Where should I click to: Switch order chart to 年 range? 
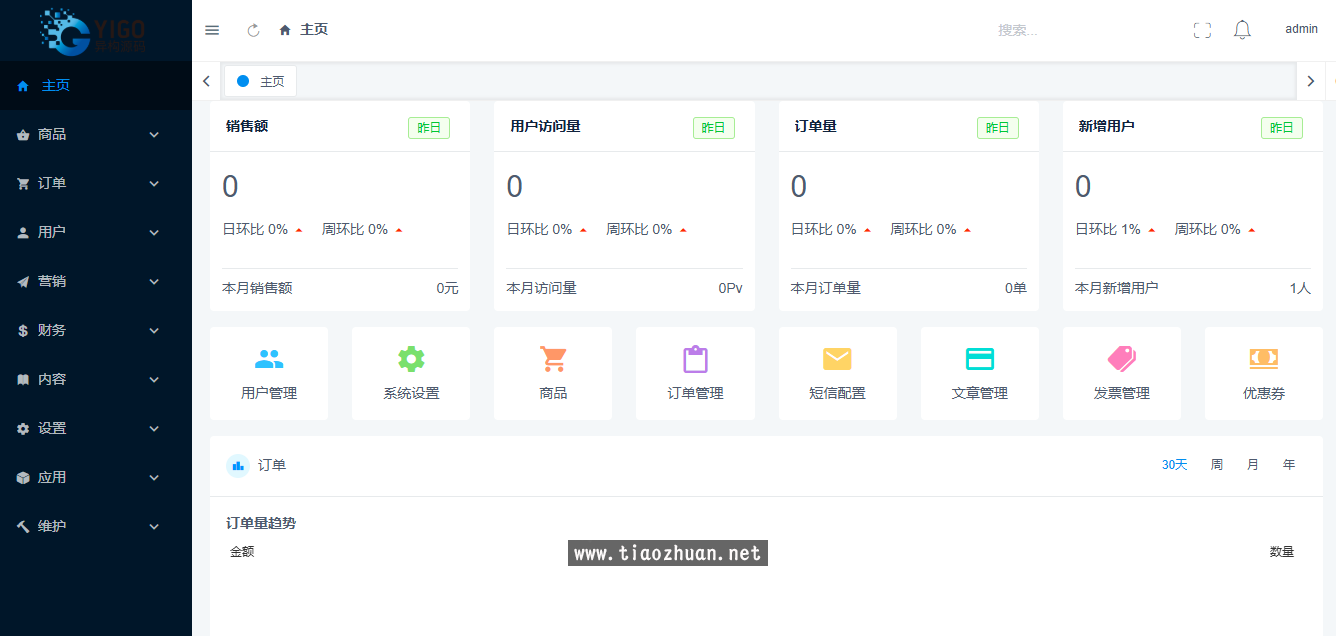pos(1289,465)
